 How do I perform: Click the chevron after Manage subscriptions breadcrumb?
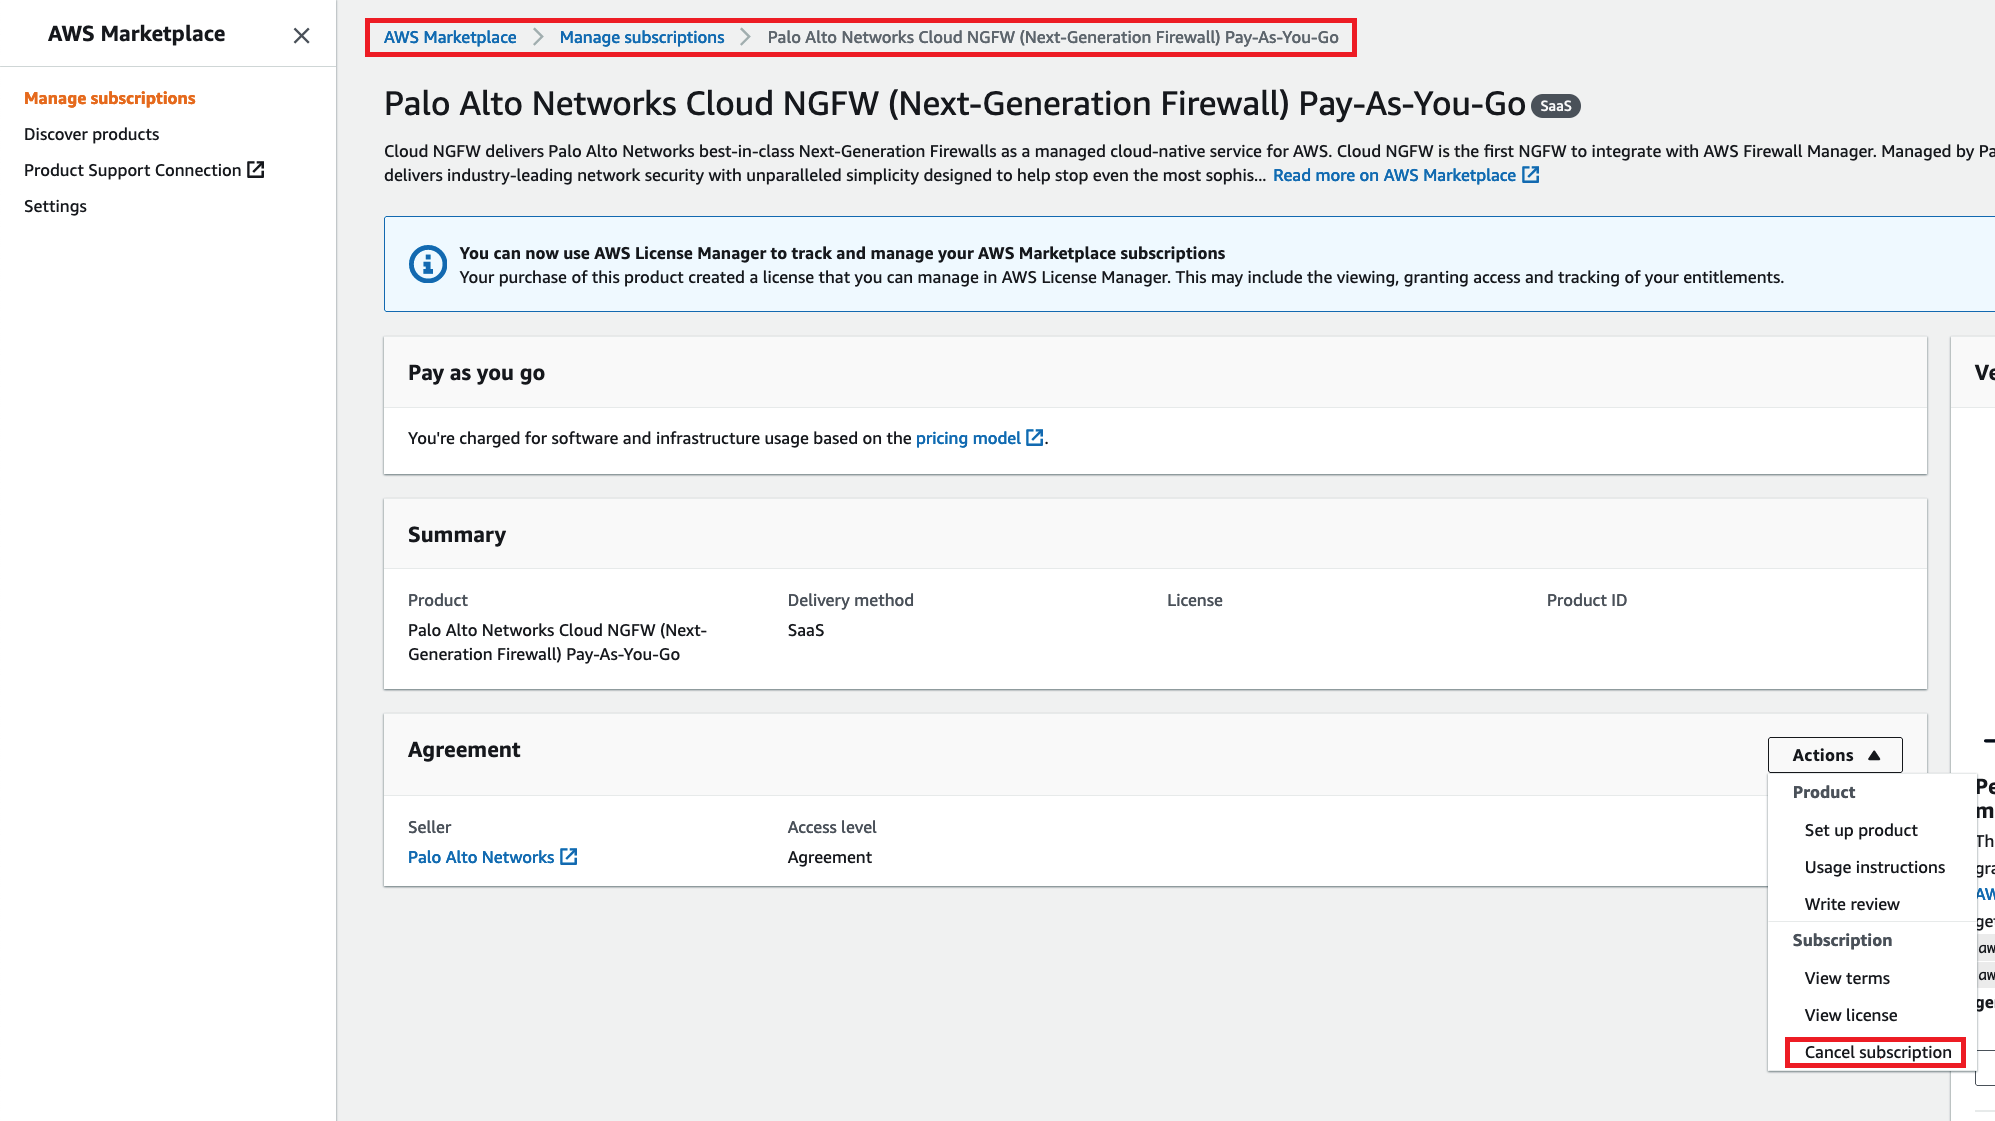coord(745,37)
